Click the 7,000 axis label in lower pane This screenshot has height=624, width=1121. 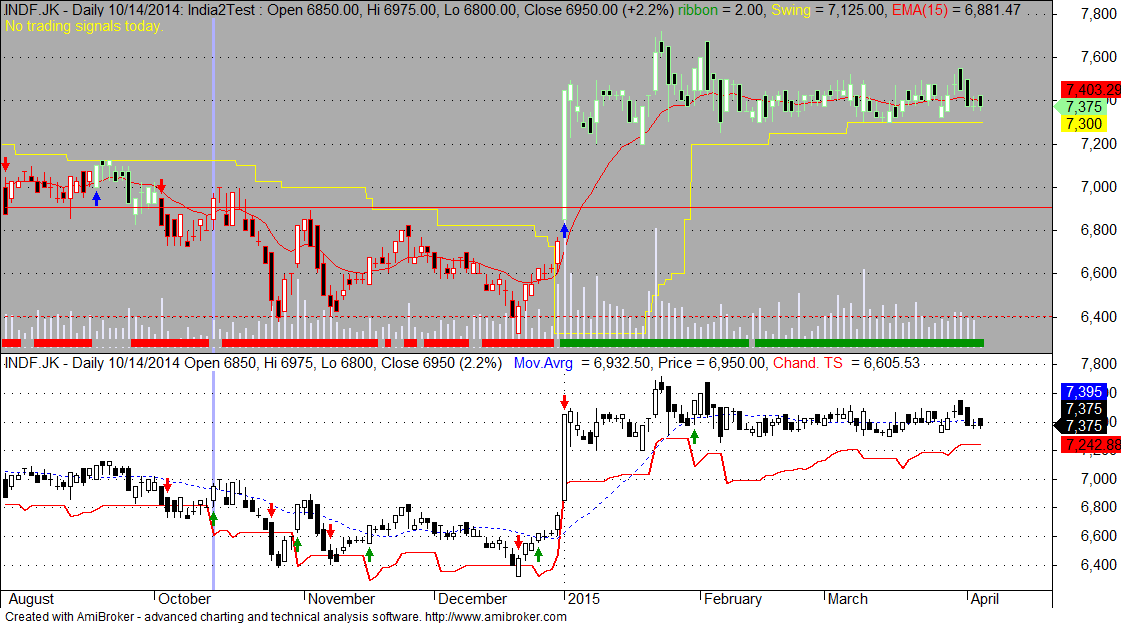[x=1098, y=479]
